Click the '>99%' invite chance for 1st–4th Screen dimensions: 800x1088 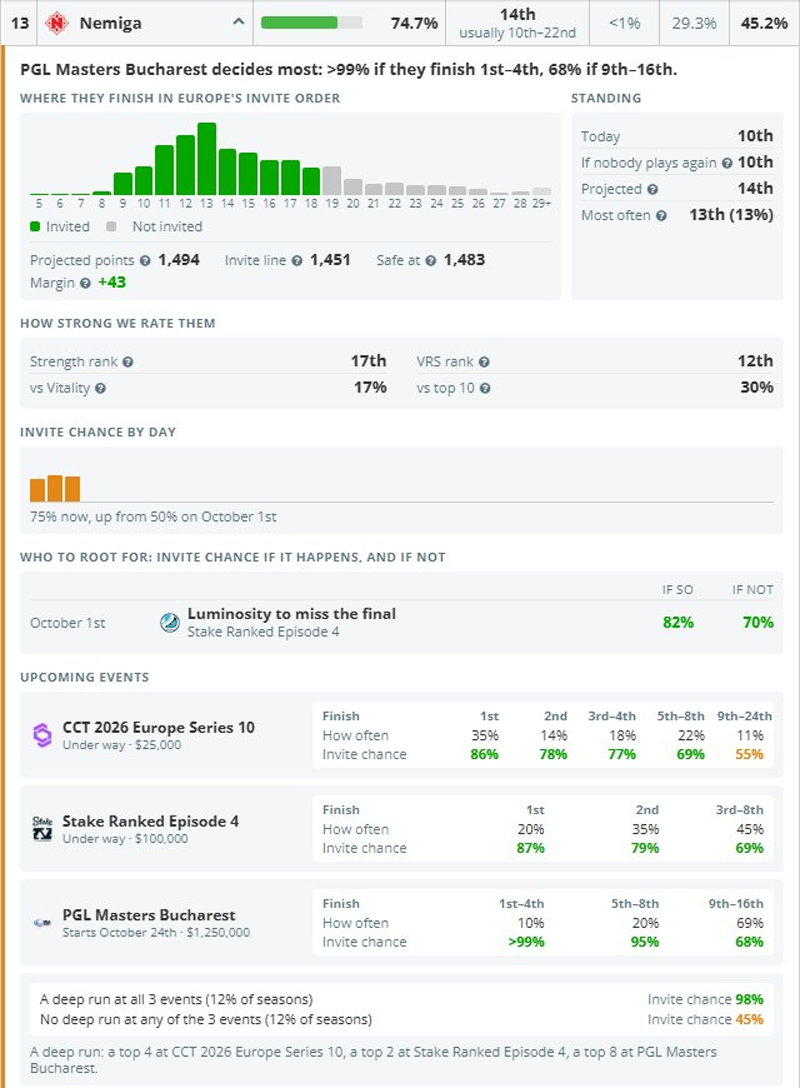(526, 942)
